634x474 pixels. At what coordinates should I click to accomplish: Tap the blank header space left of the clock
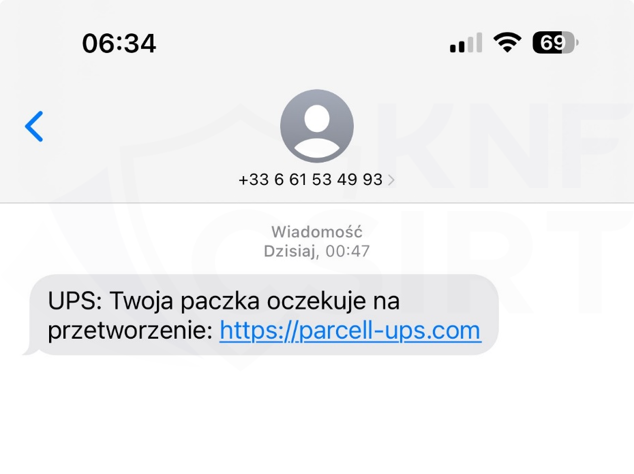[x=40, y=42]
